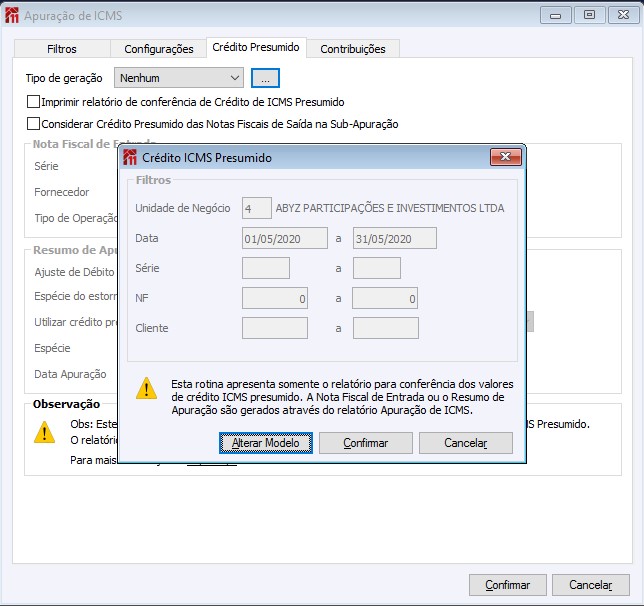Click the warning icon in the dialog
This screenshot has height=606, width=644.
point(146,388)
